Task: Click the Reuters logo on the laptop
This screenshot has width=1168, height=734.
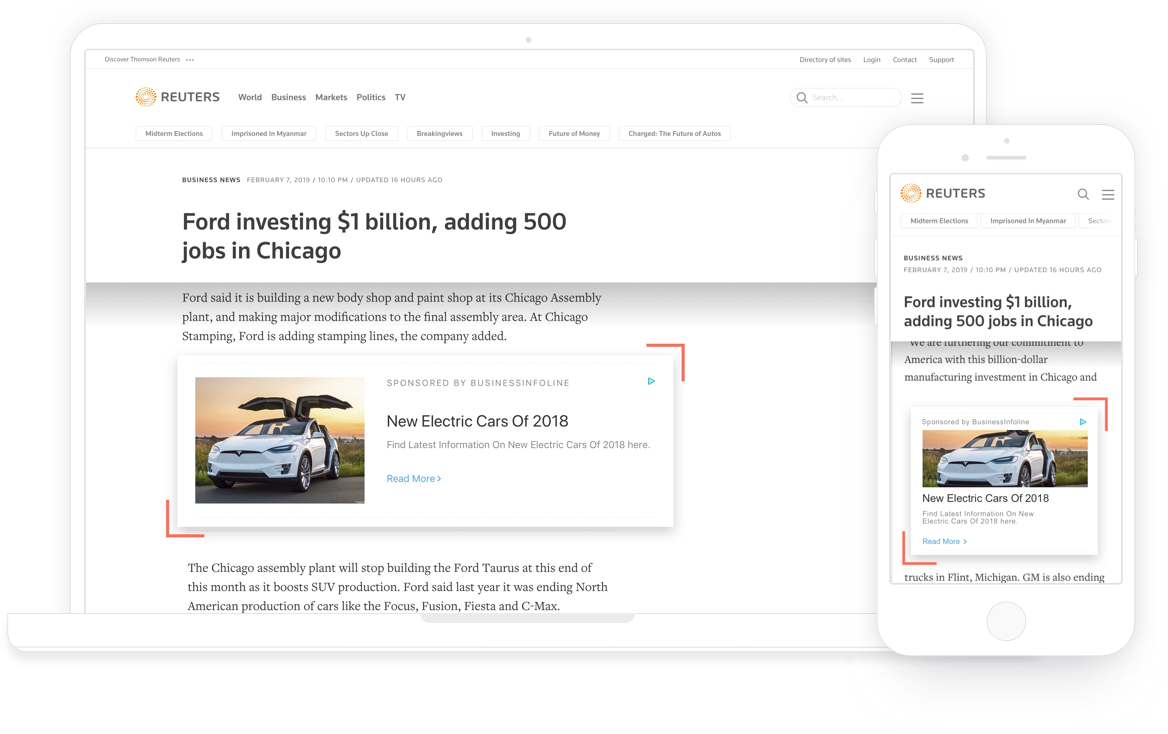Action: point(177,97)
